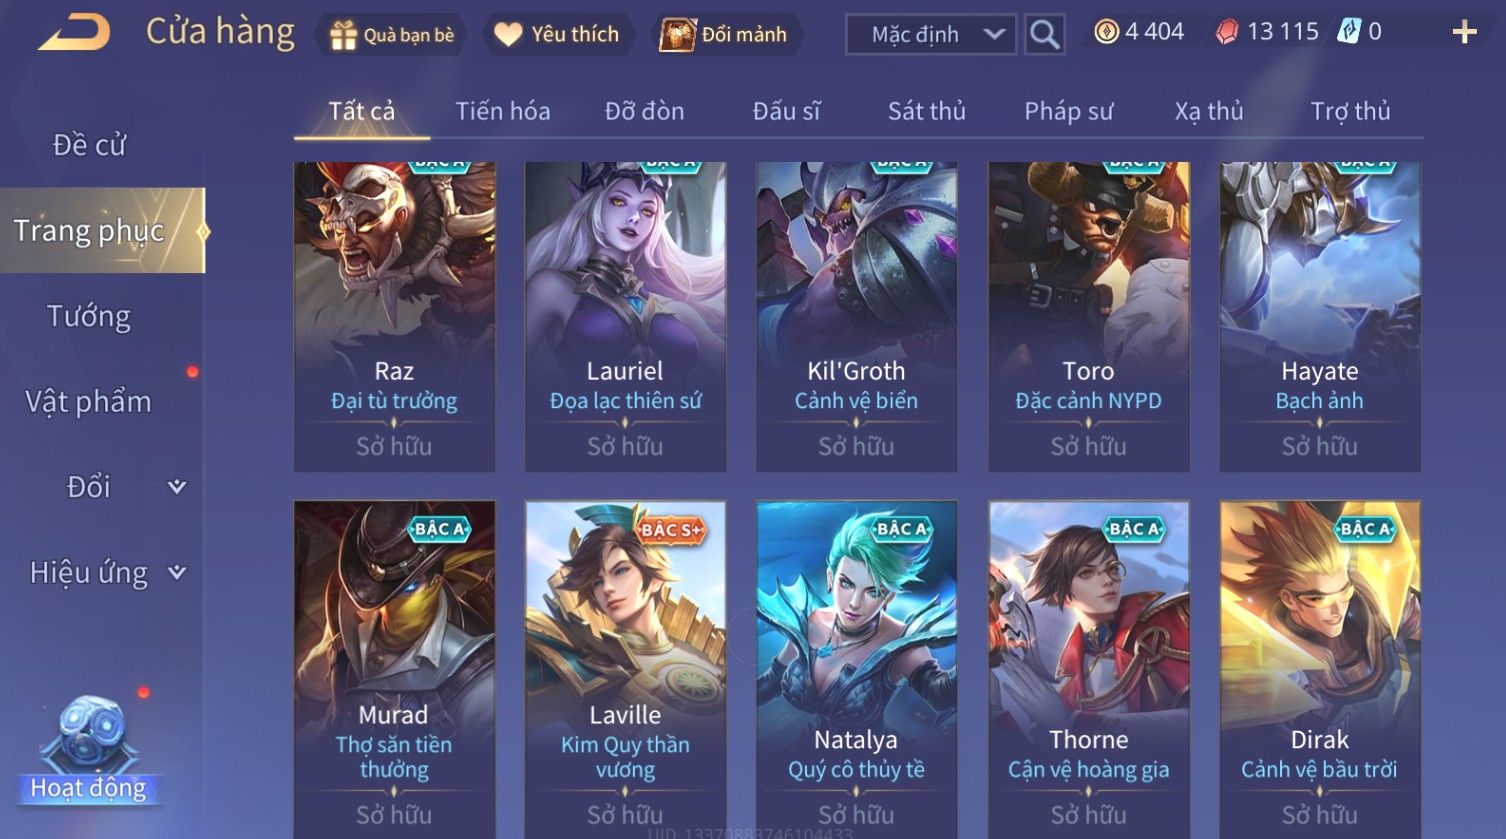This screenshot has width=1506, height=839.
Task: Switch to the Sát thủ tab
Action: pyautogui.click(x=927, y=111)
